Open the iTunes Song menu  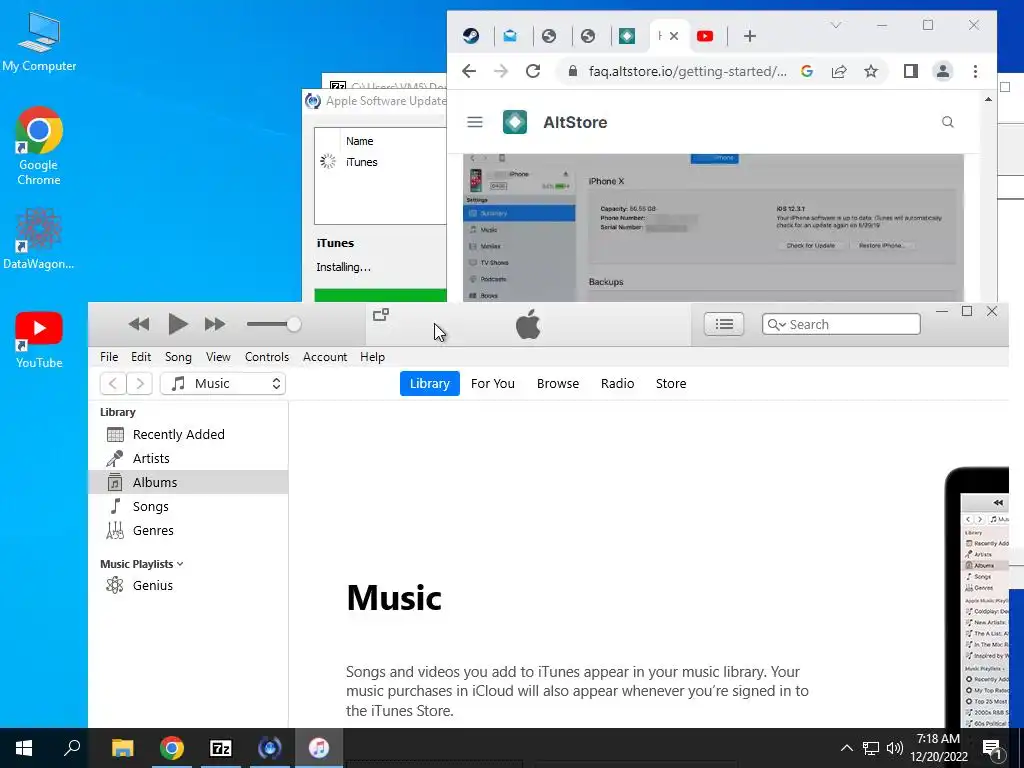coord(178,357)
